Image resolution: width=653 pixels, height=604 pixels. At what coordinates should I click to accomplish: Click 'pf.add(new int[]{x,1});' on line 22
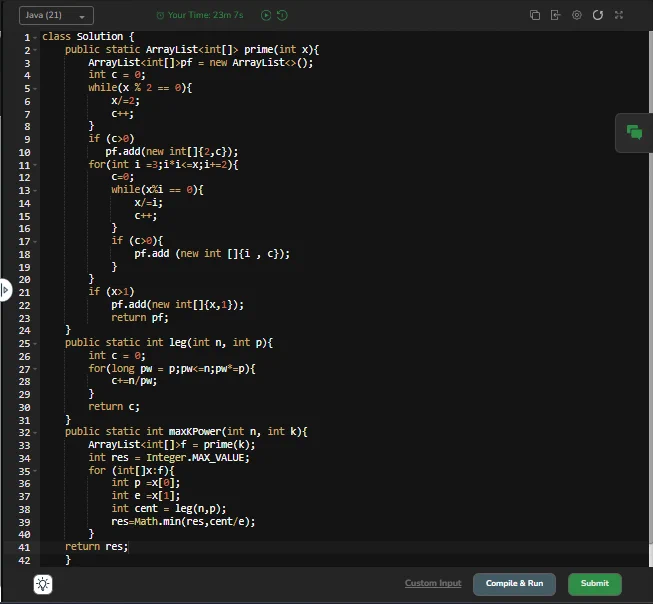pyautogui.click(x=177, y=305)
